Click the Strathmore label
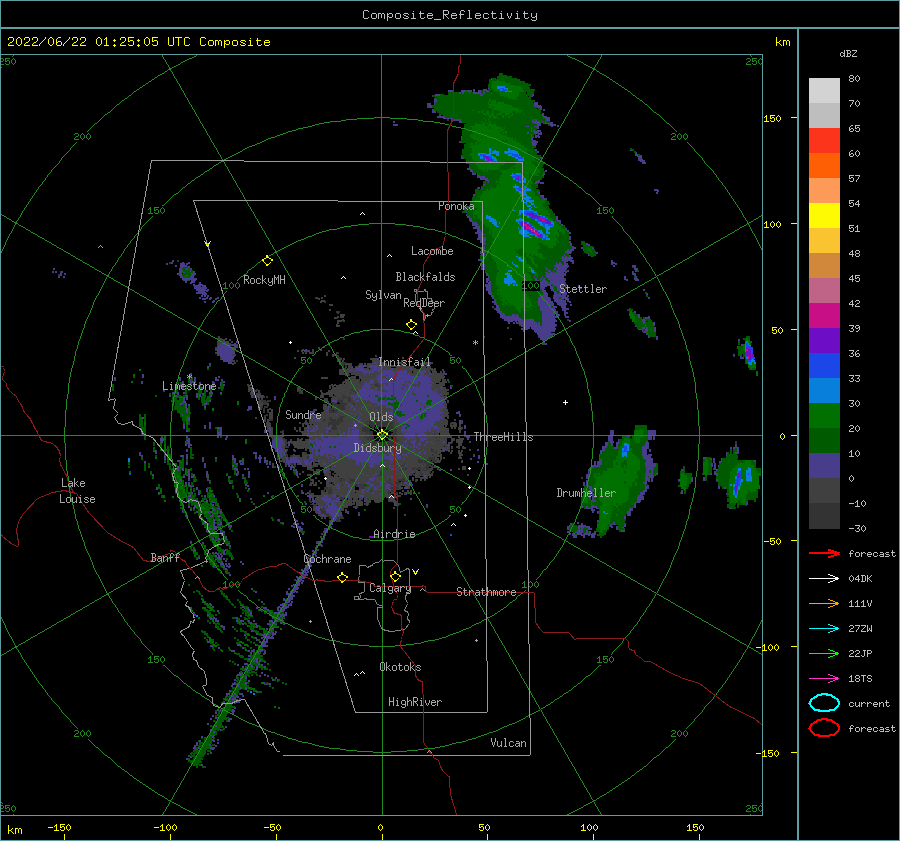This screenshot has height=841, width=900. [486, 592]
